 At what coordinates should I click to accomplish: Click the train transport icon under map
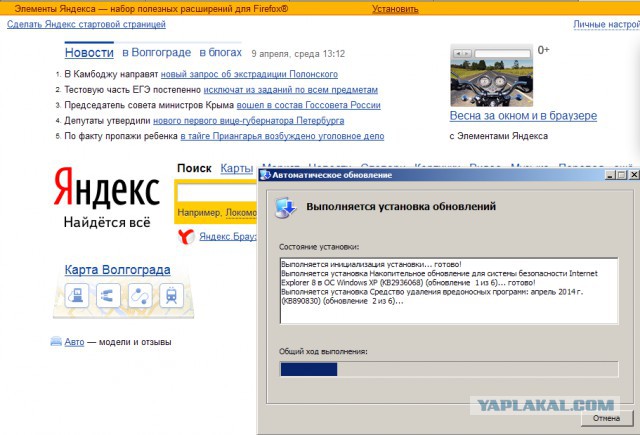coord(171,295)
